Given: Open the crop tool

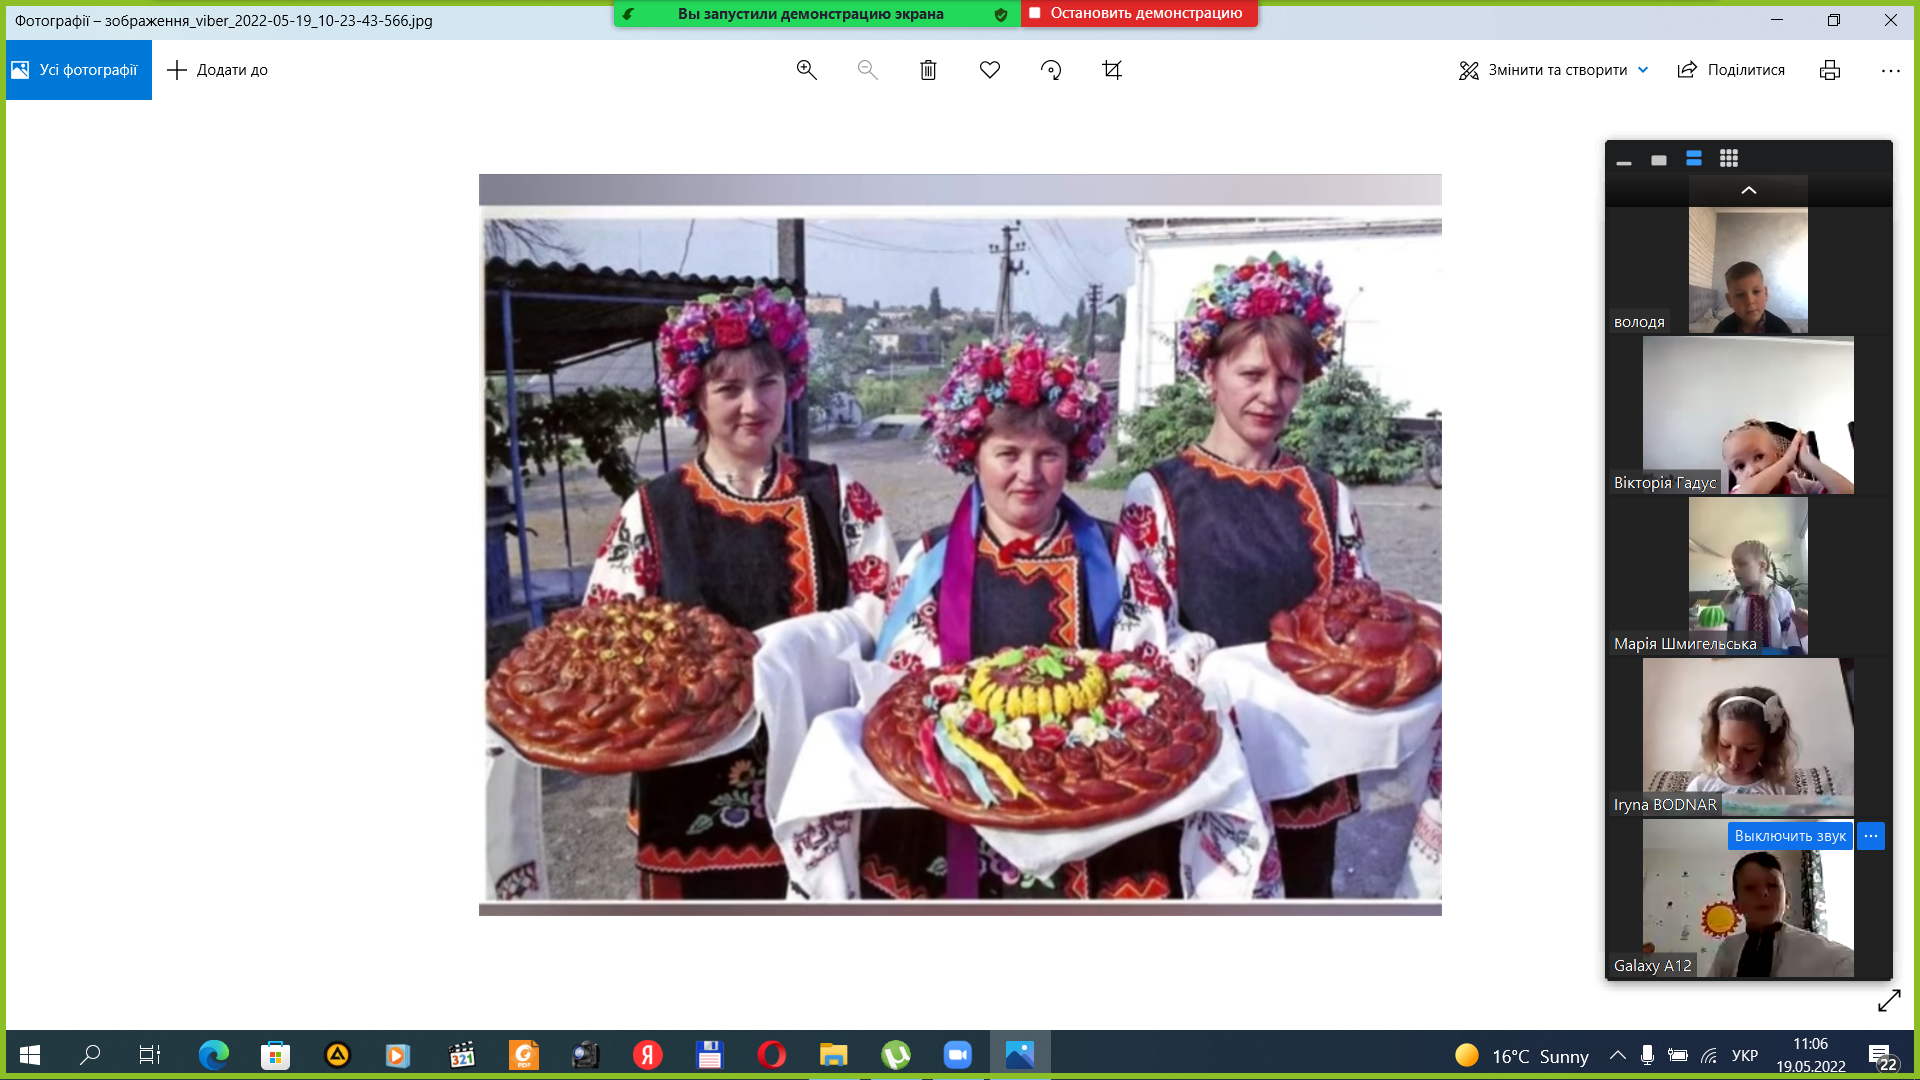Looking at the screenshot, I should (1112, 70).
